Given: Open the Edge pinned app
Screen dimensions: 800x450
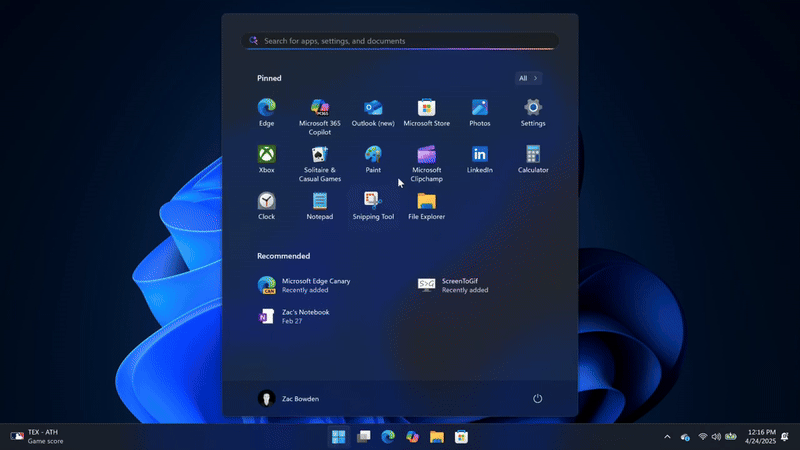Looking at the screenshot, I should point(266,113).
